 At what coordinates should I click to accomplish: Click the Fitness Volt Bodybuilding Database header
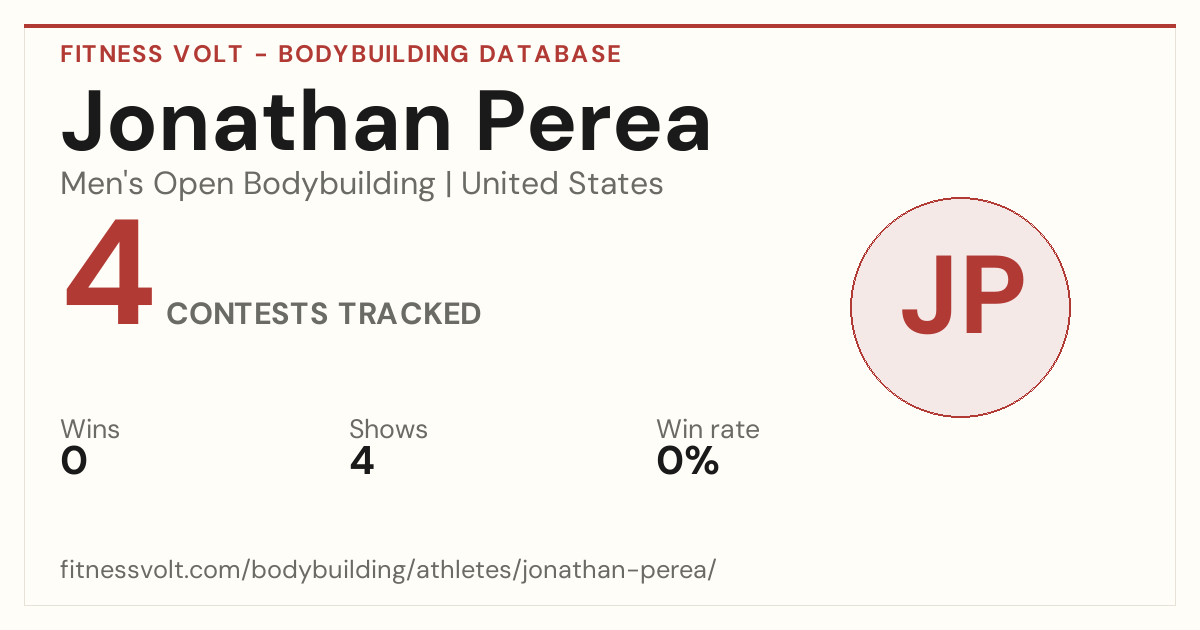pyautogui.click(x=341, y=54)
